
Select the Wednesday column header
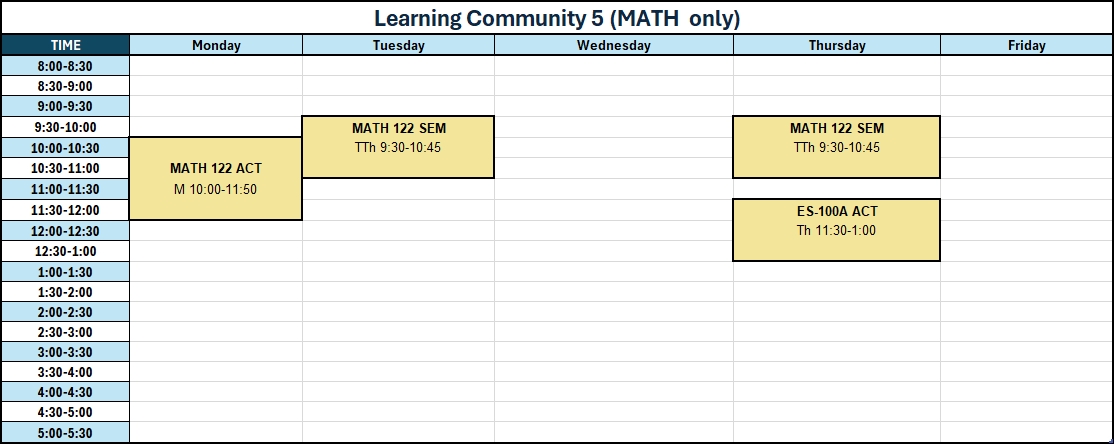(x=614, y=45)
